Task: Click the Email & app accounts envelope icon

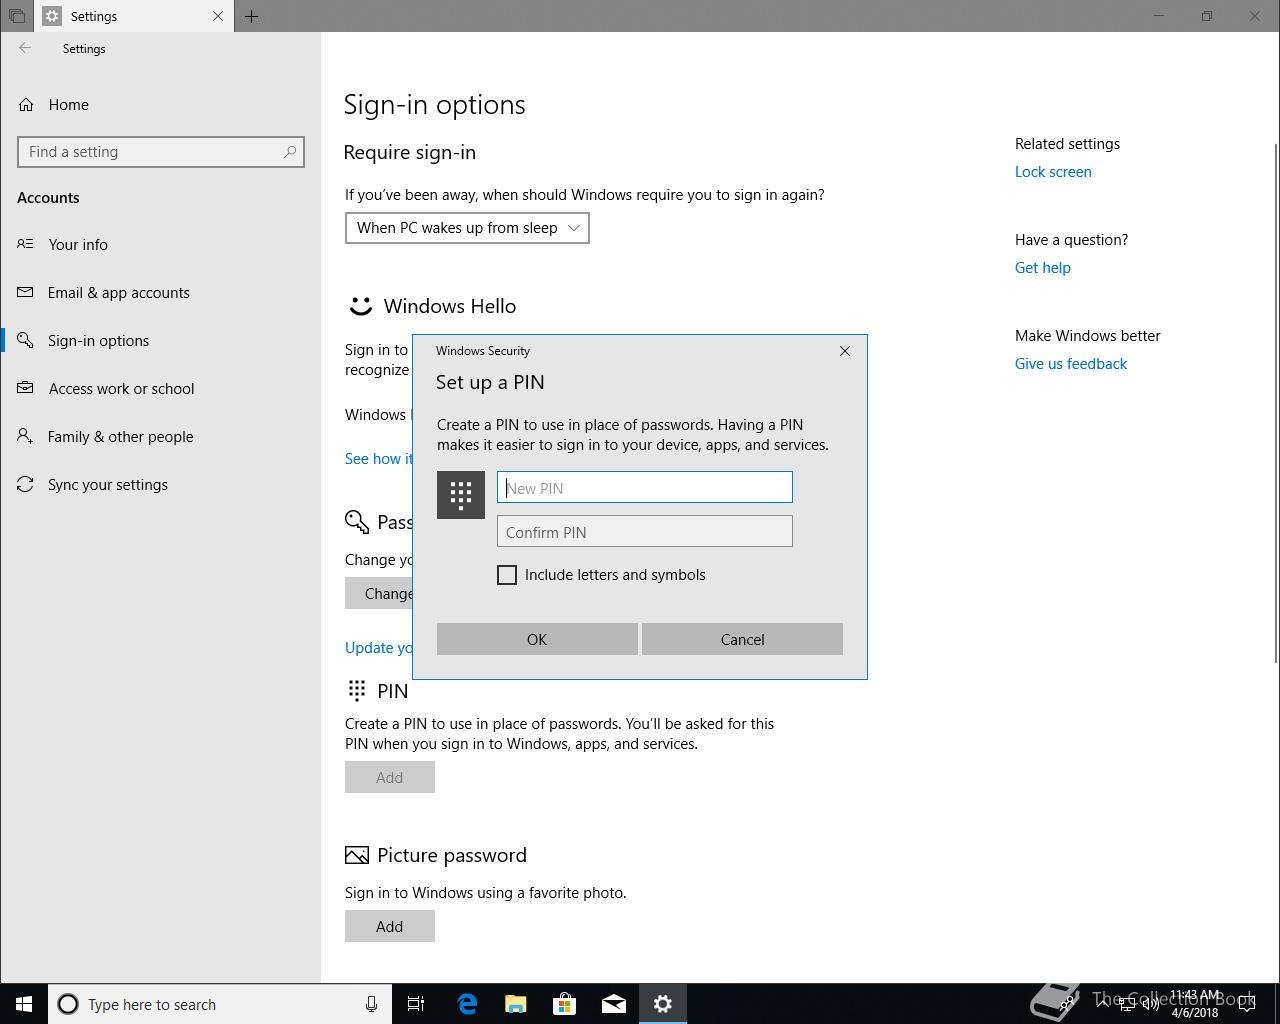Action: pos(26,292)
